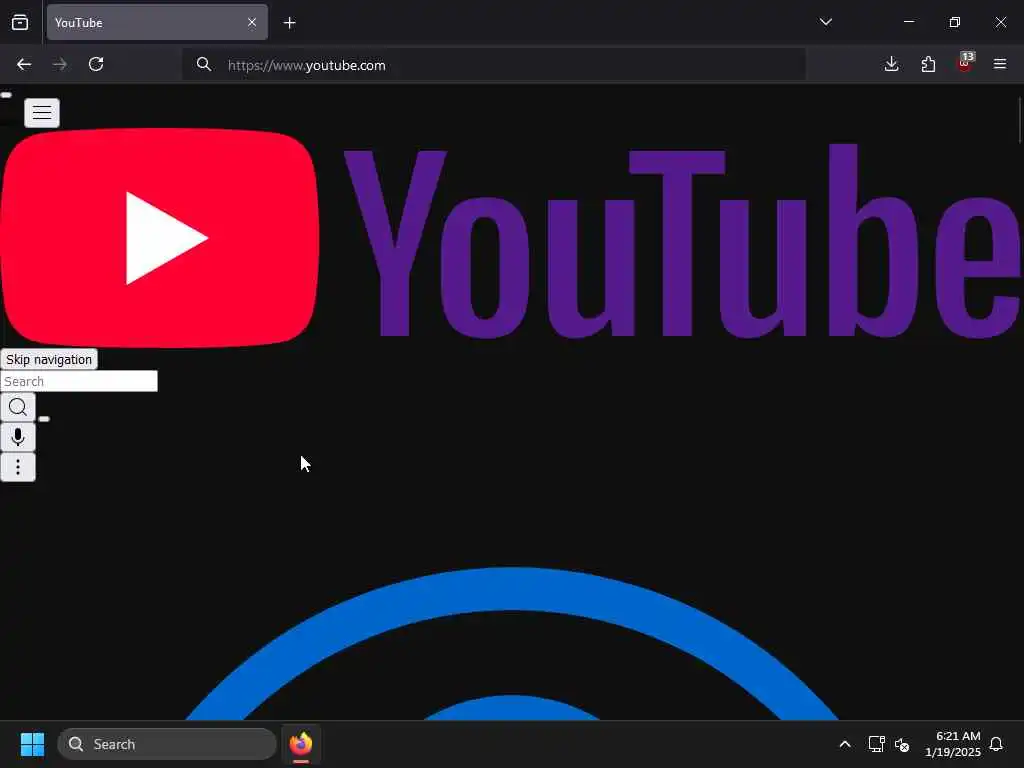1024x768 pixels.
Task: Open the notifications bell icon
Action: coord(996,744)
